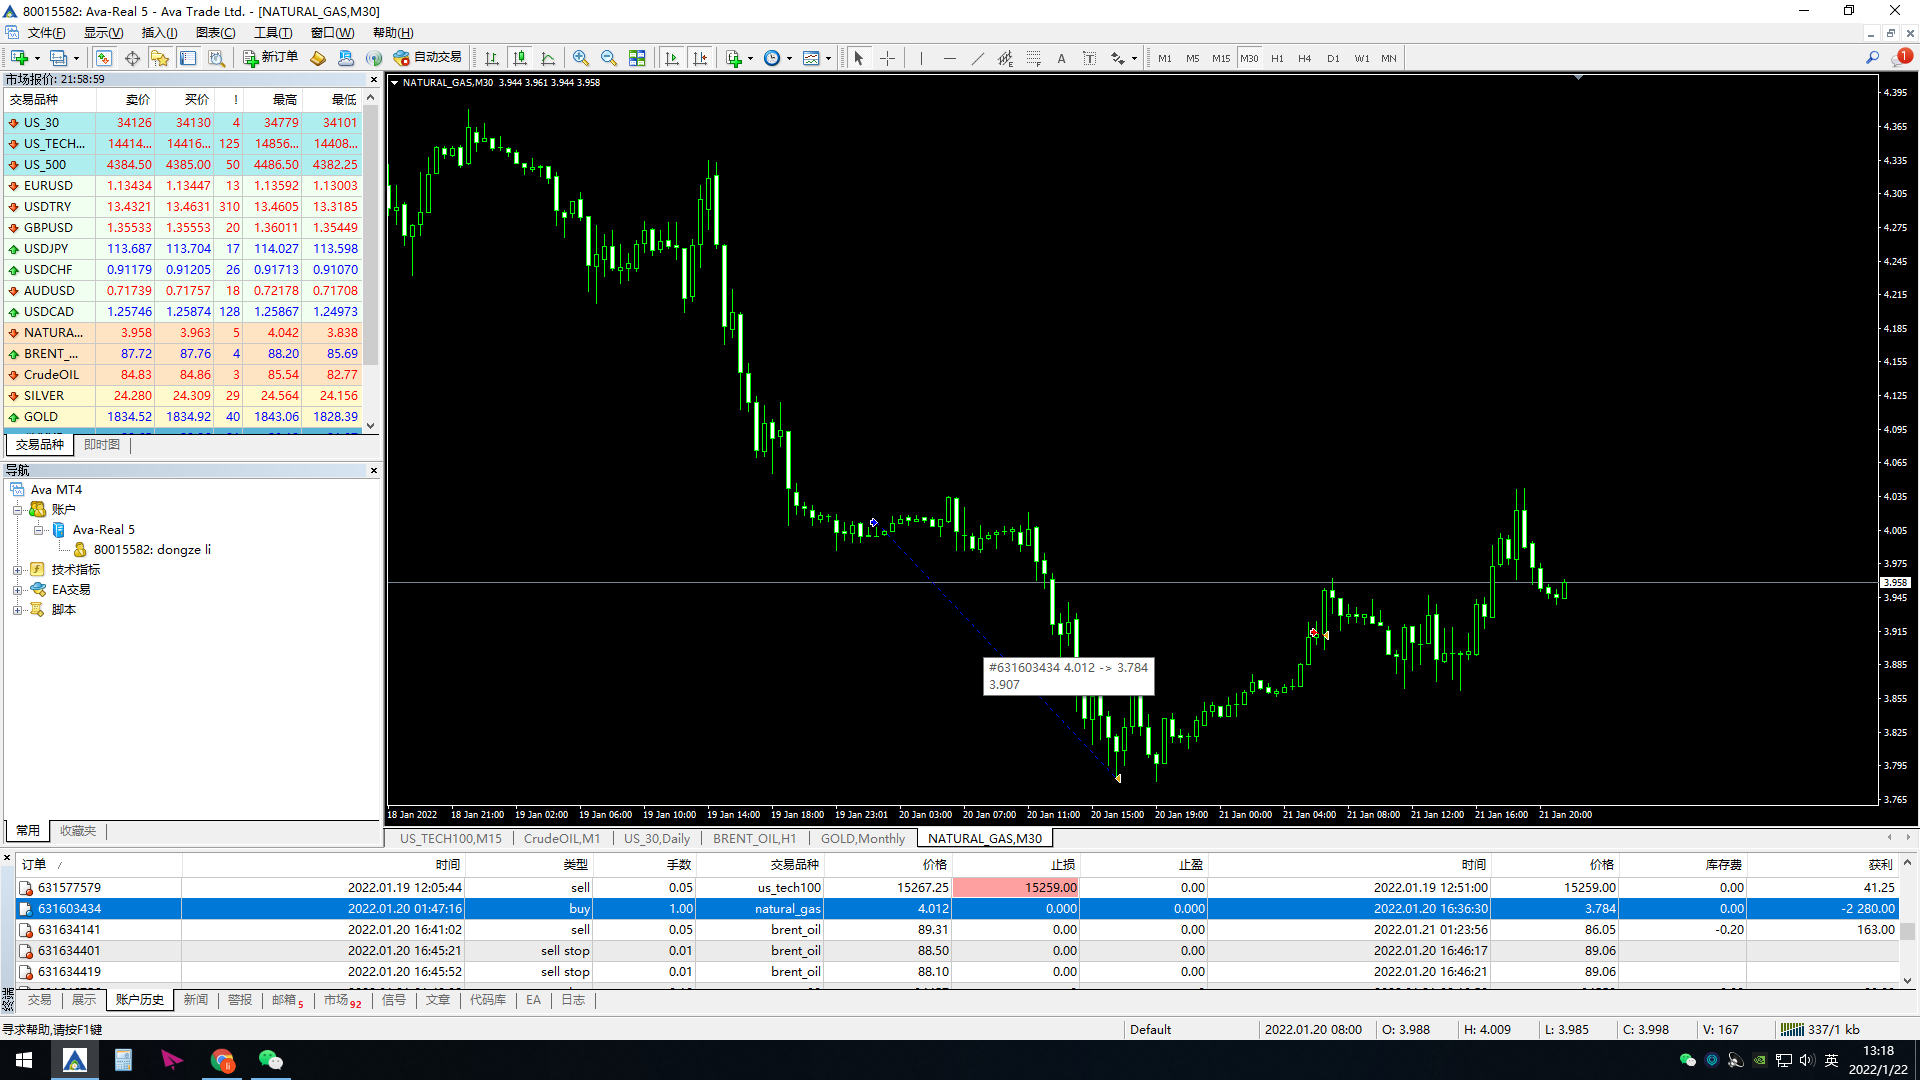Screen dimensions: 1920x1080
Task: Zoom in on the chart
Action: point(581,58)
